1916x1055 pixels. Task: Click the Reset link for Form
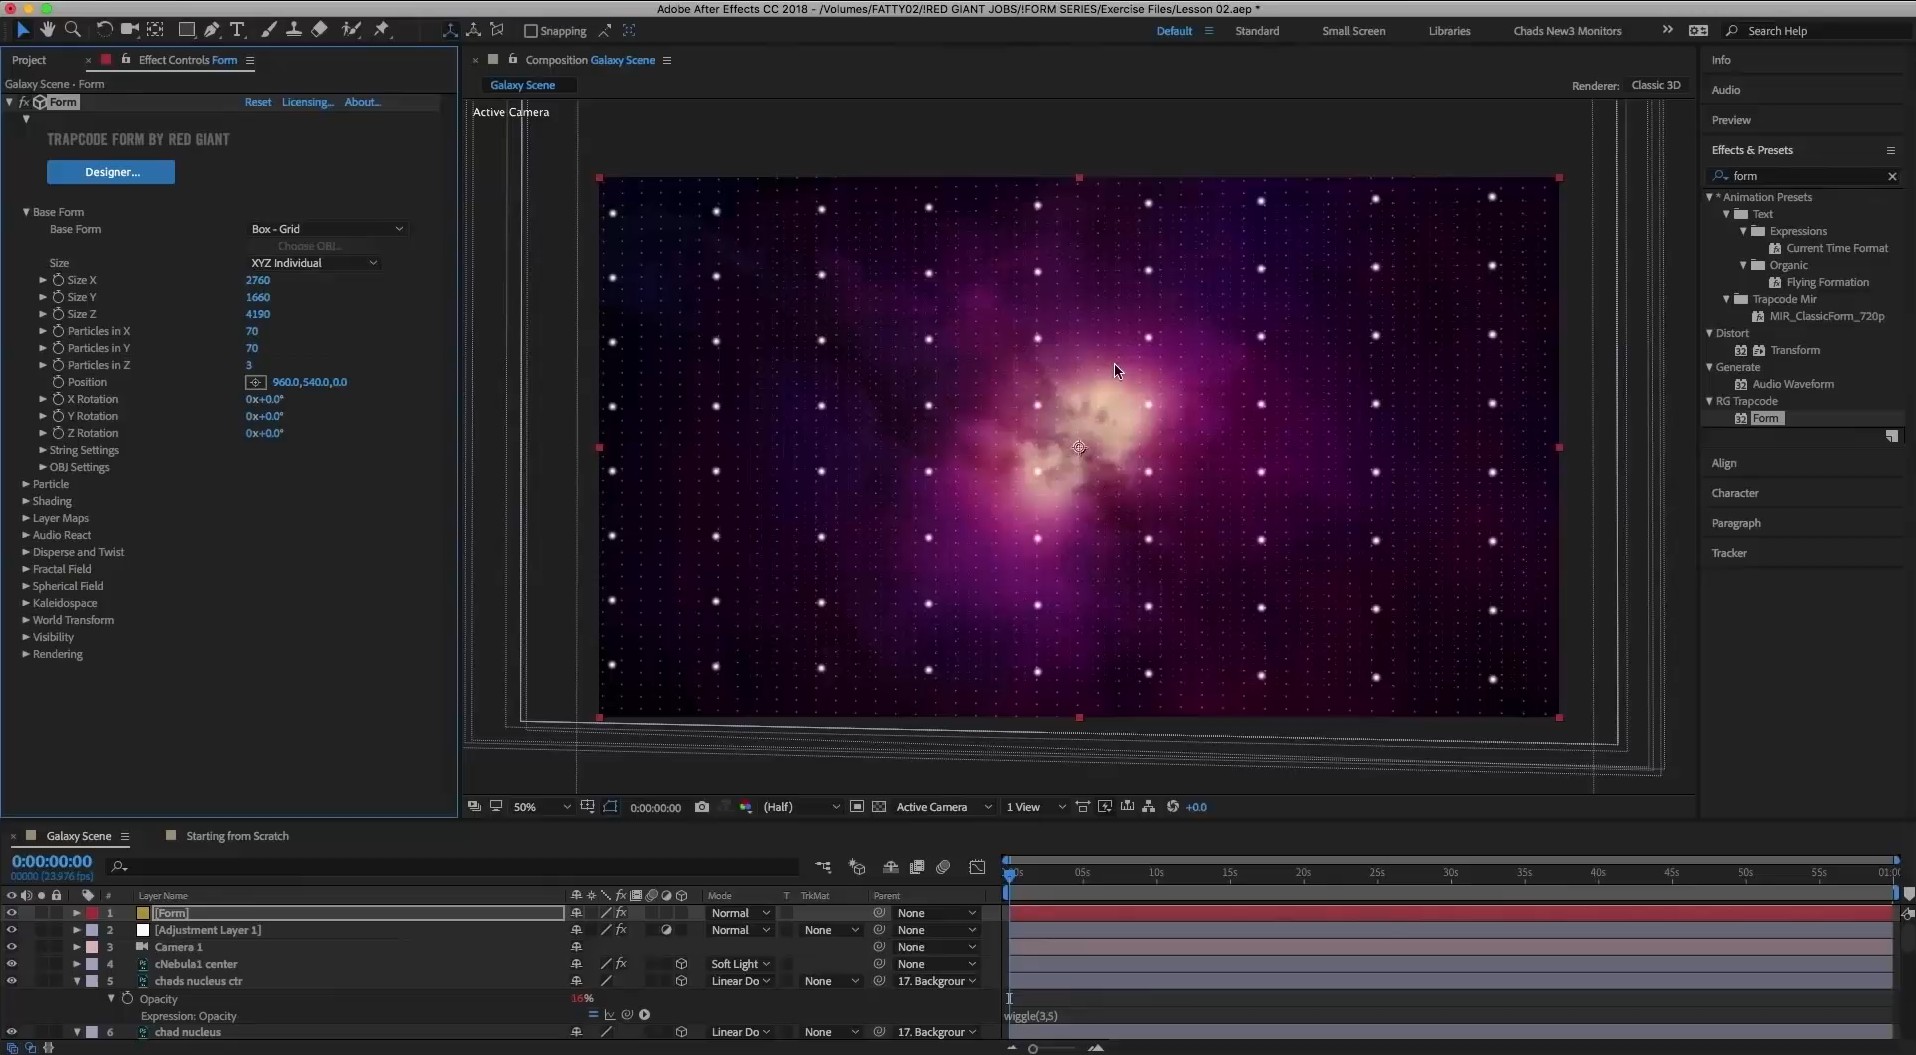tap(257, 102)
